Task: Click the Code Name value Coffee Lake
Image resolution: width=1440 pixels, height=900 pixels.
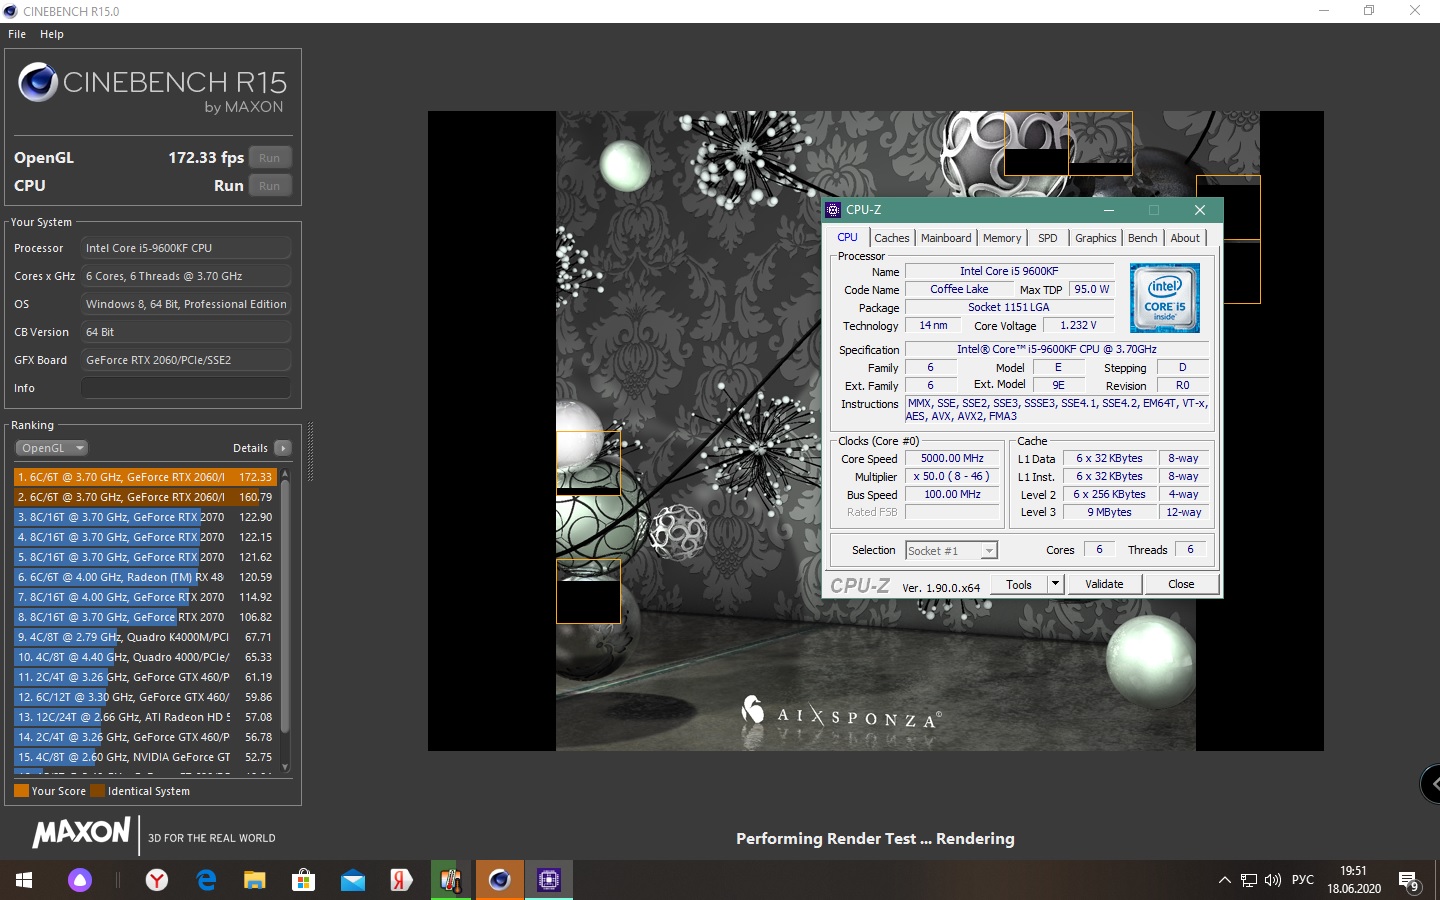Action: coord(959,290)
